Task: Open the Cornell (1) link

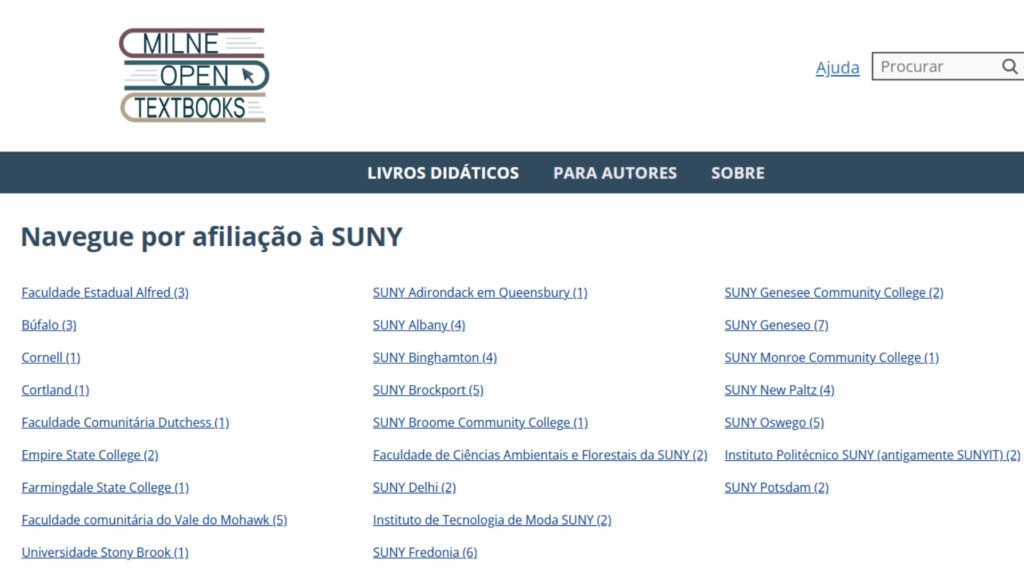Action: click(x=51, y=358)
